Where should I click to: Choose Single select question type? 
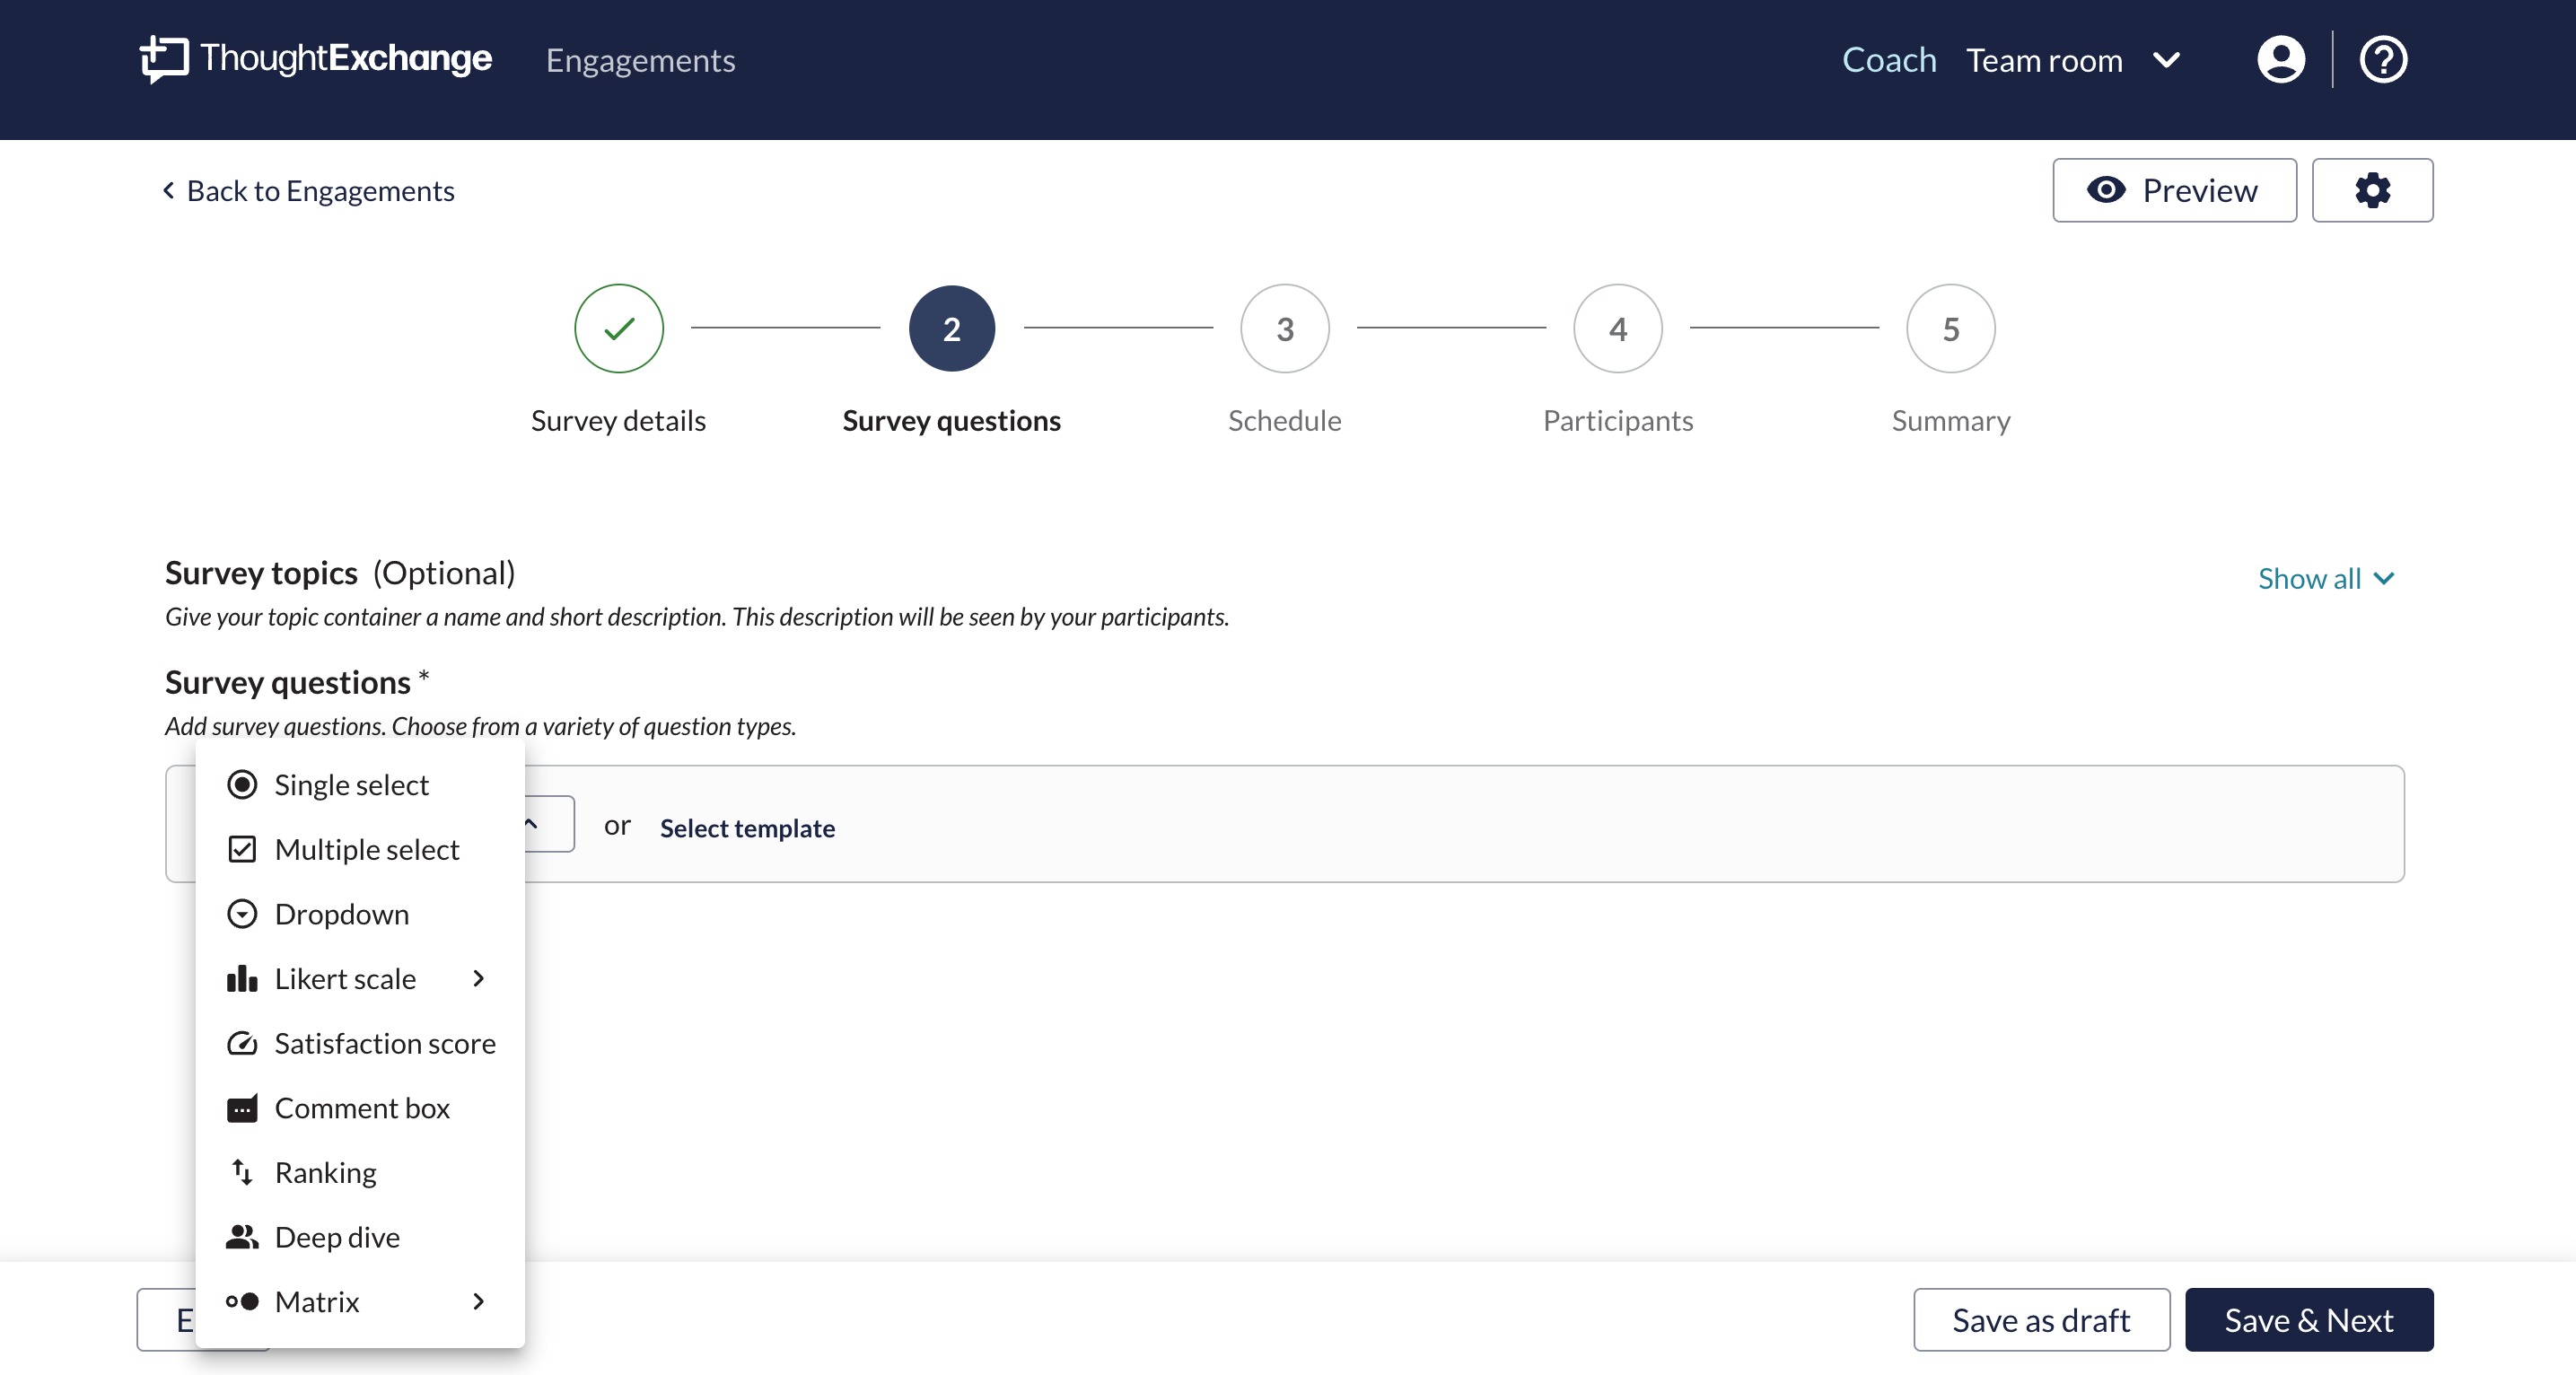coord(360,785)
